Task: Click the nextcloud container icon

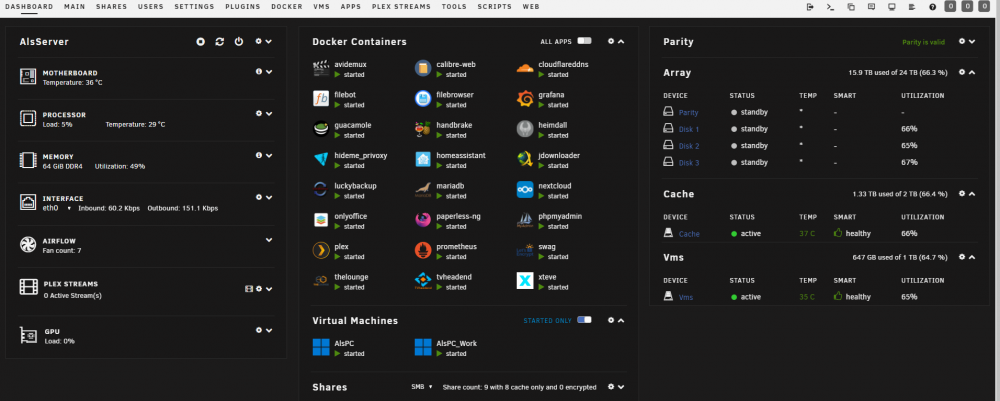Action: [525, 189]
